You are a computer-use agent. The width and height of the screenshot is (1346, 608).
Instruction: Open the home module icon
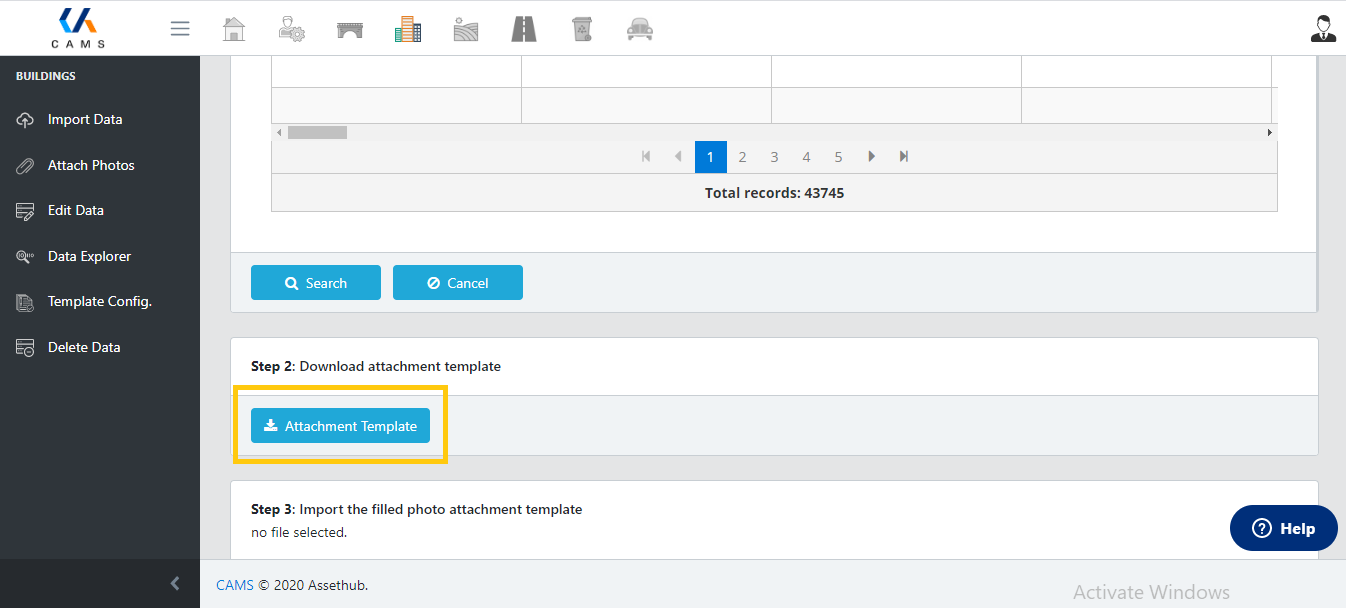point(234,29)
